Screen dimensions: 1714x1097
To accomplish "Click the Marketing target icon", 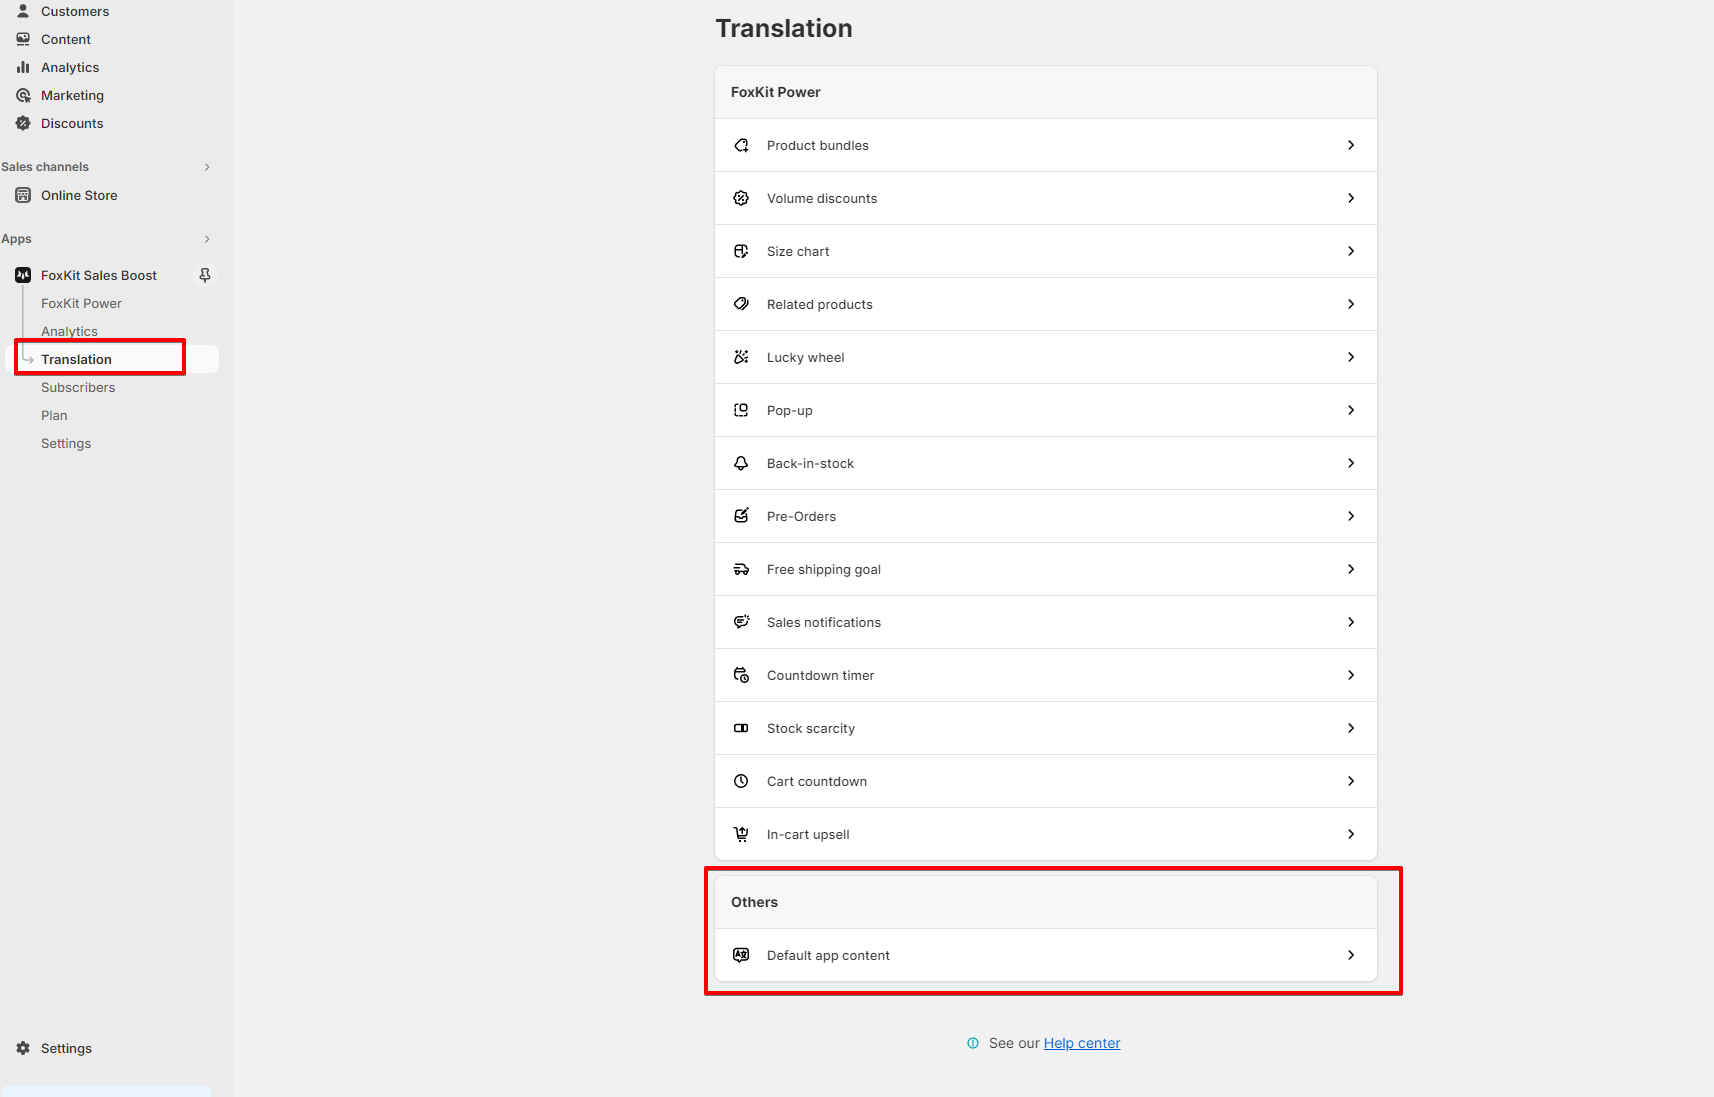I will point(23,95).
